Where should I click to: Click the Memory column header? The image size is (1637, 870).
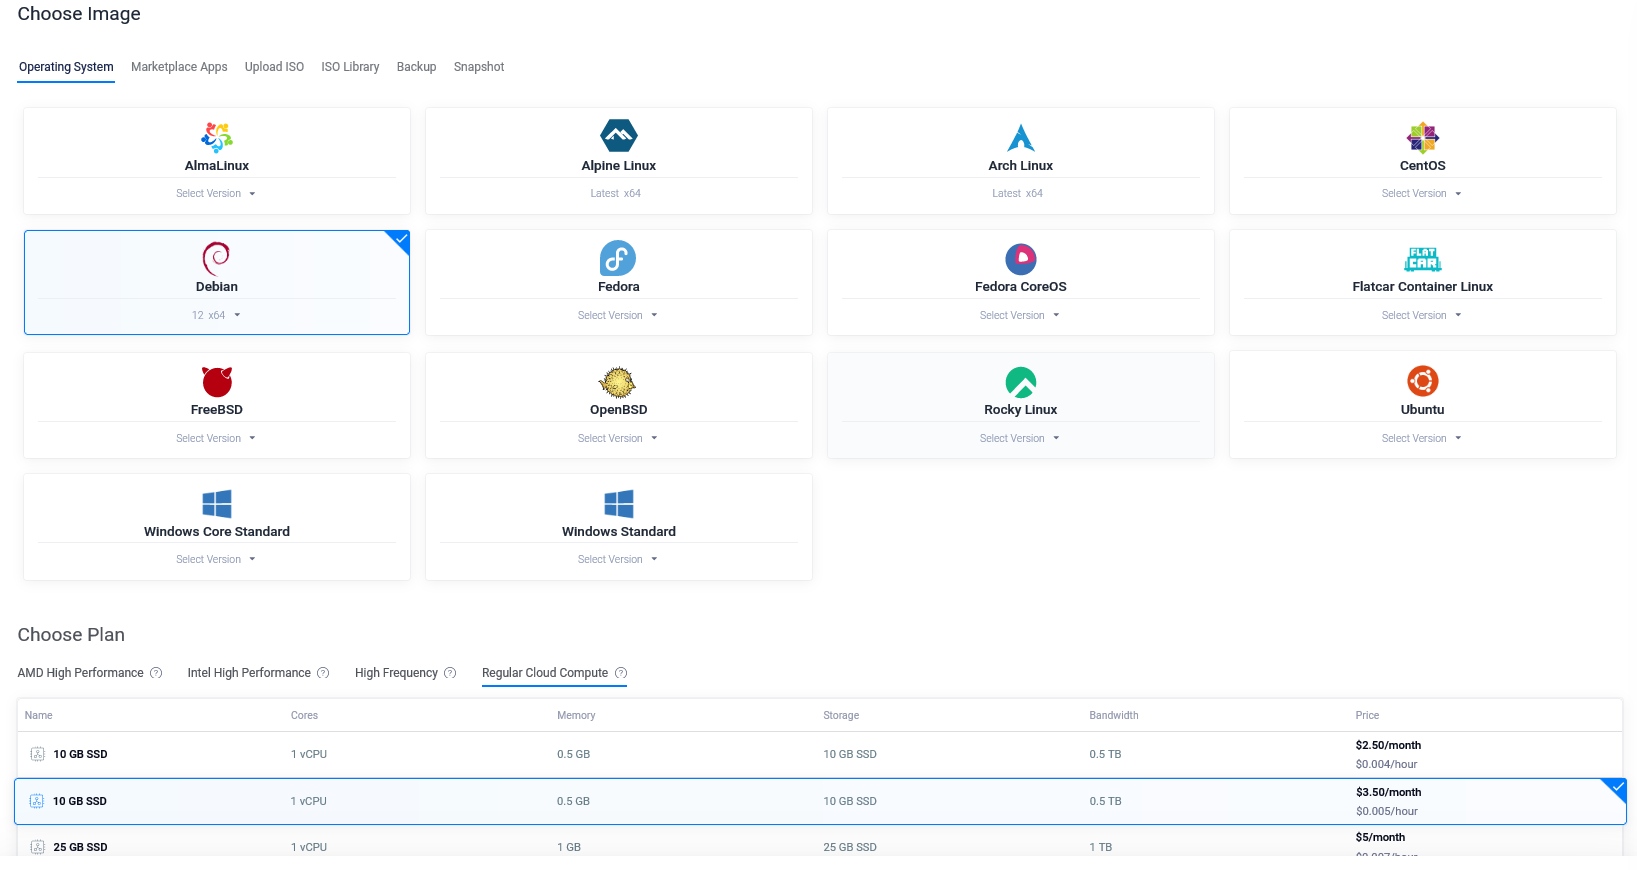pos(576,716)
